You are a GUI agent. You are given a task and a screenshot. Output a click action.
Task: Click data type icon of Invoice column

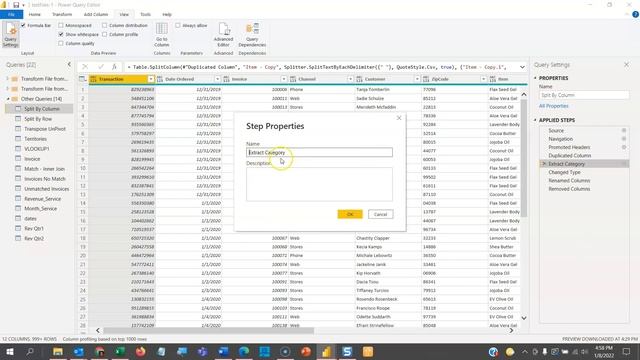pyautogui.click(x=226, y=79)
